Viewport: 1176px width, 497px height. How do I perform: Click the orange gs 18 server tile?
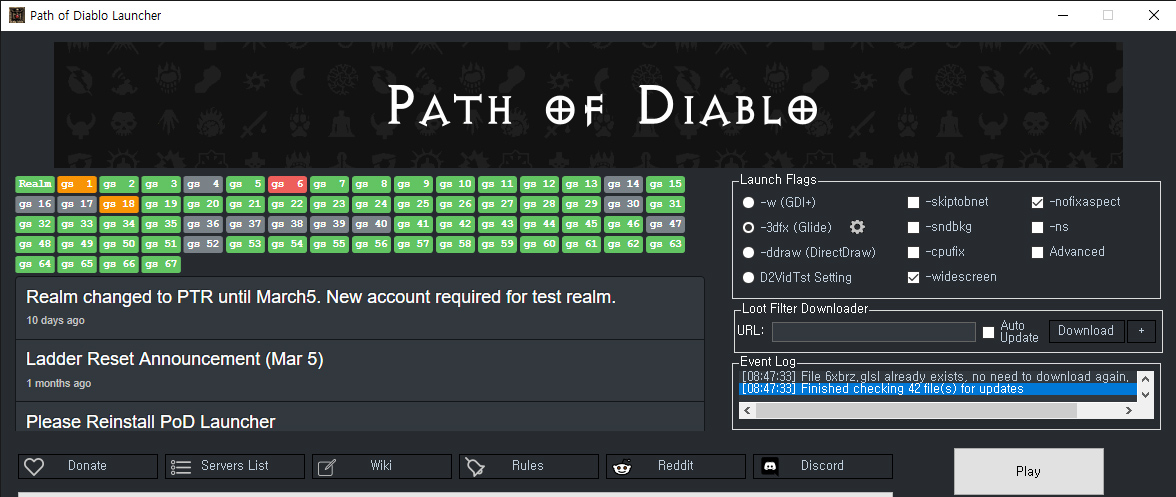click(119, 204)
